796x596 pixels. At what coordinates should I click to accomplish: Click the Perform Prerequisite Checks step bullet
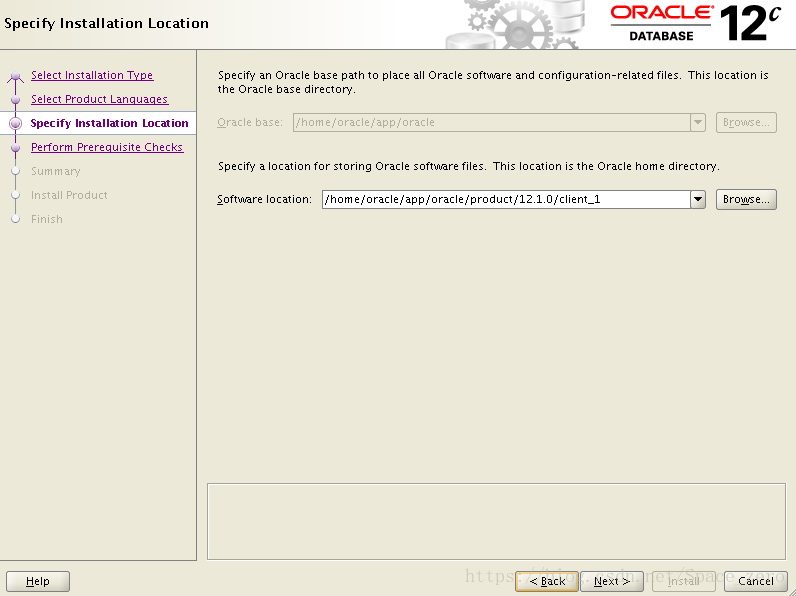(16, 147)
